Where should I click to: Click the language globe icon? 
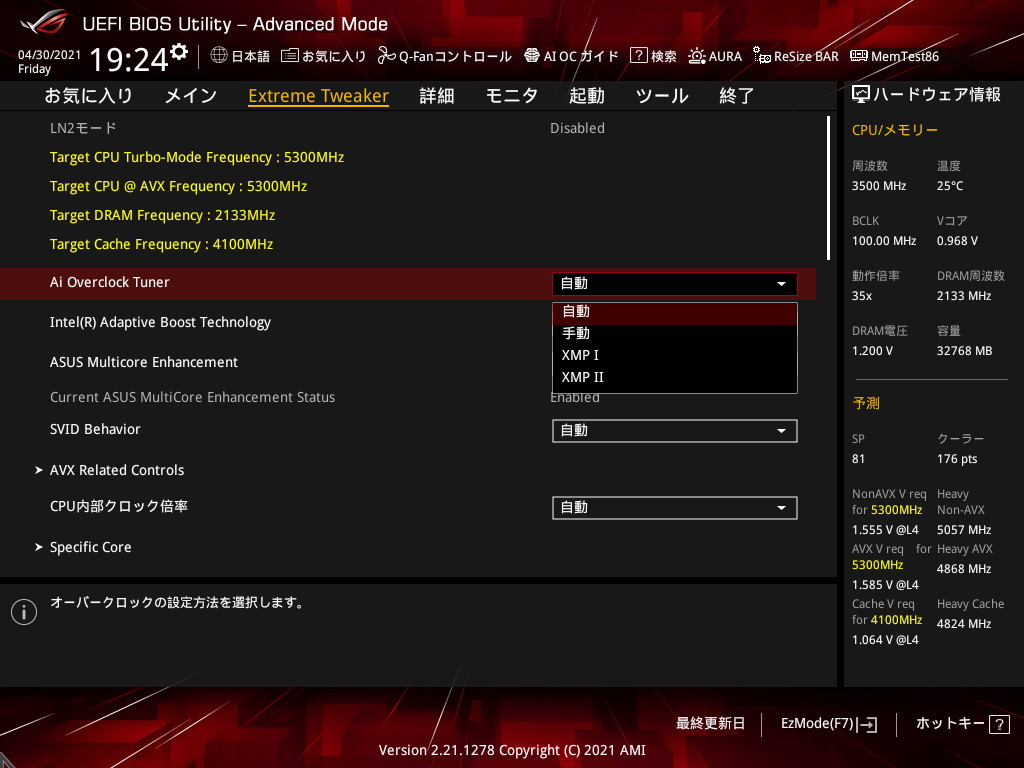click(219, 56)
